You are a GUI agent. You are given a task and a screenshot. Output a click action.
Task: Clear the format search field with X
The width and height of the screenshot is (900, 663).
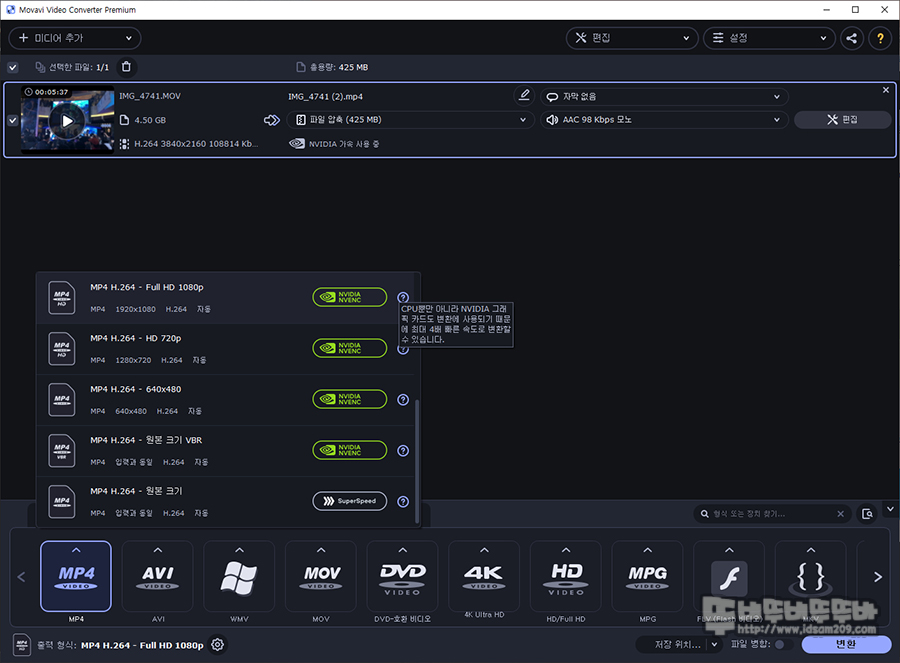[840, 514]
